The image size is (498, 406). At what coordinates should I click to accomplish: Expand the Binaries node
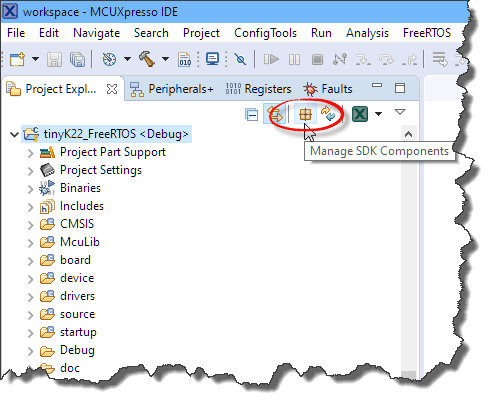31,189
